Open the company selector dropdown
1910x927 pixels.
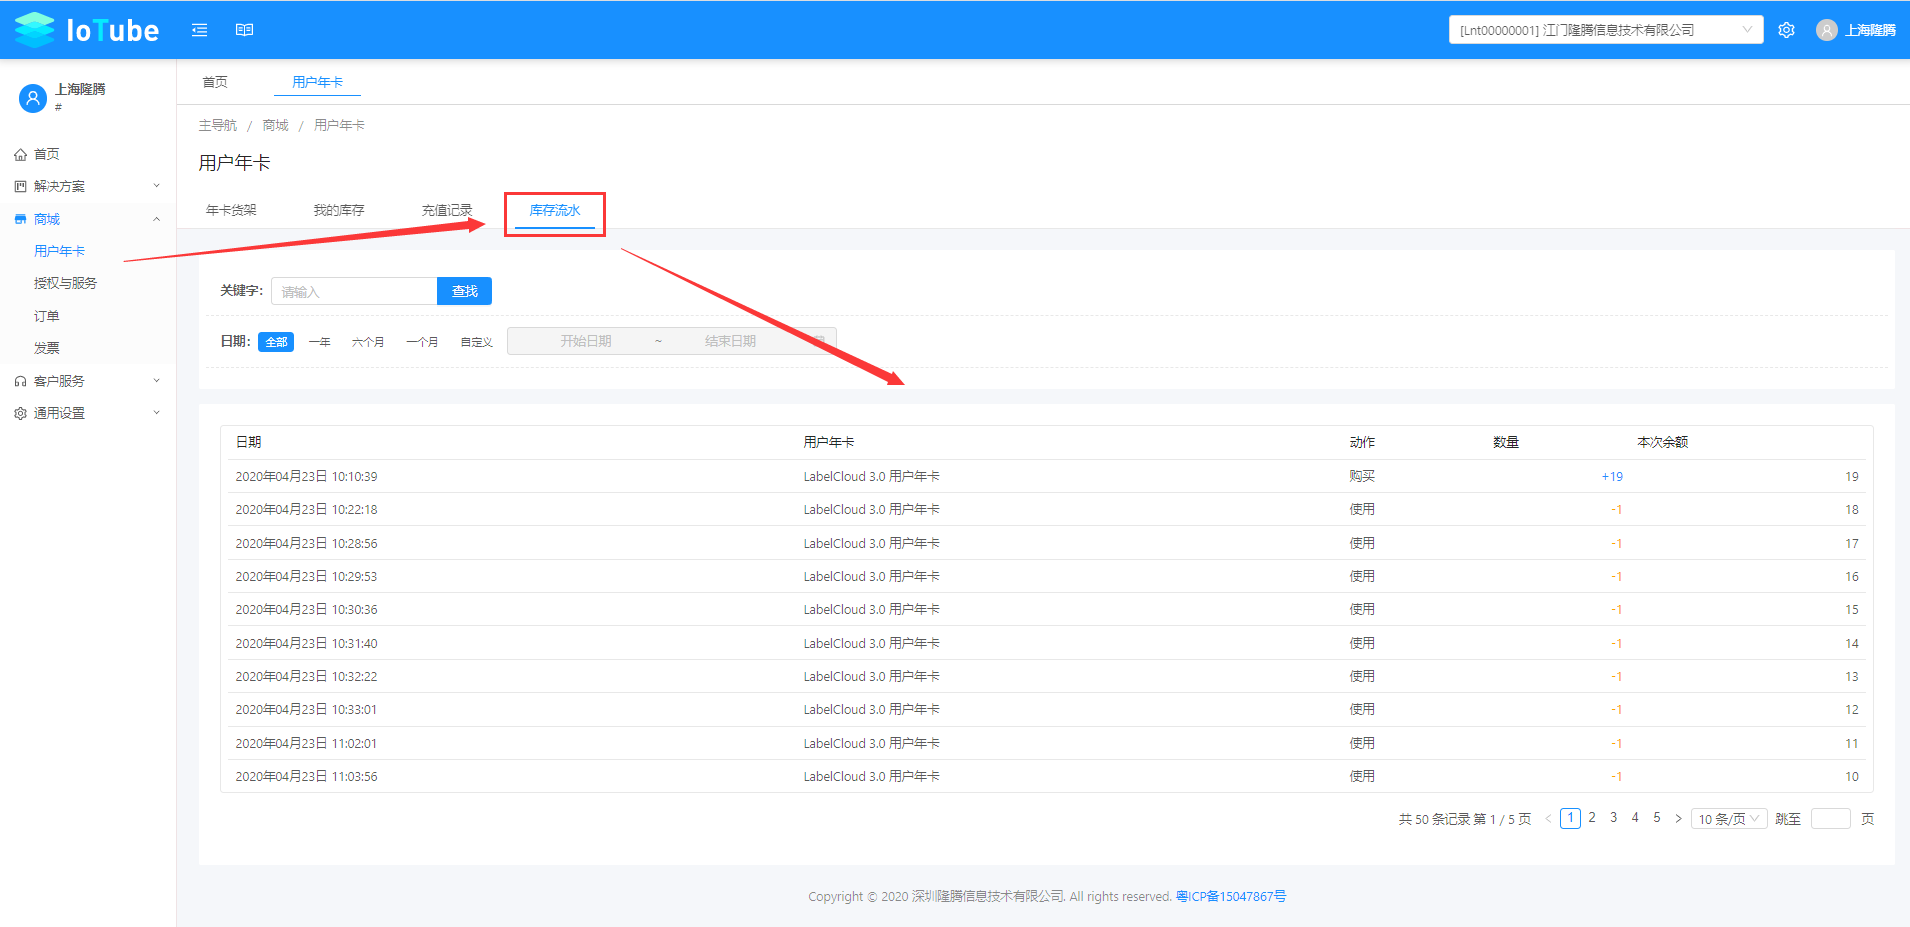point(1606,30)
